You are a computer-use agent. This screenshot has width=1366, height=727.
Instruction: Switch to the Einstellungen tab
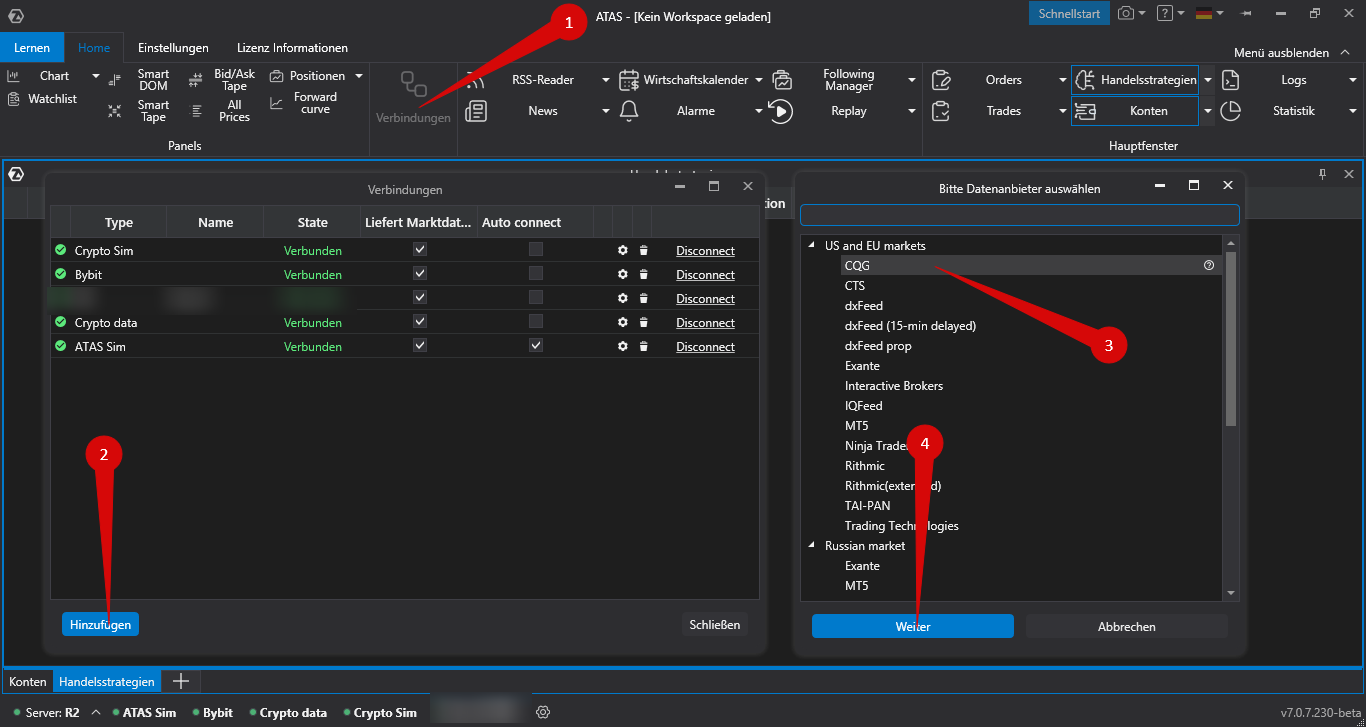tap(173, 48)
